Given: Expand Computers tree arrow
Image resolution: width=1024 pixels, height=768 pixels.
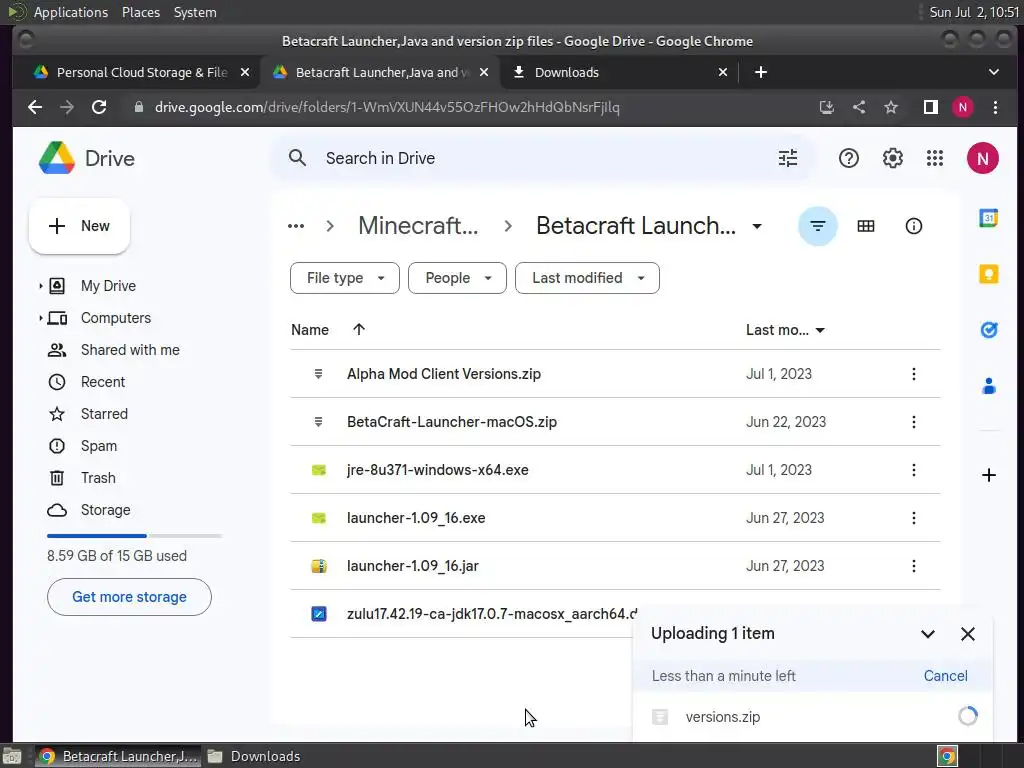Looking at the screenshot, I should pos(40,318).
